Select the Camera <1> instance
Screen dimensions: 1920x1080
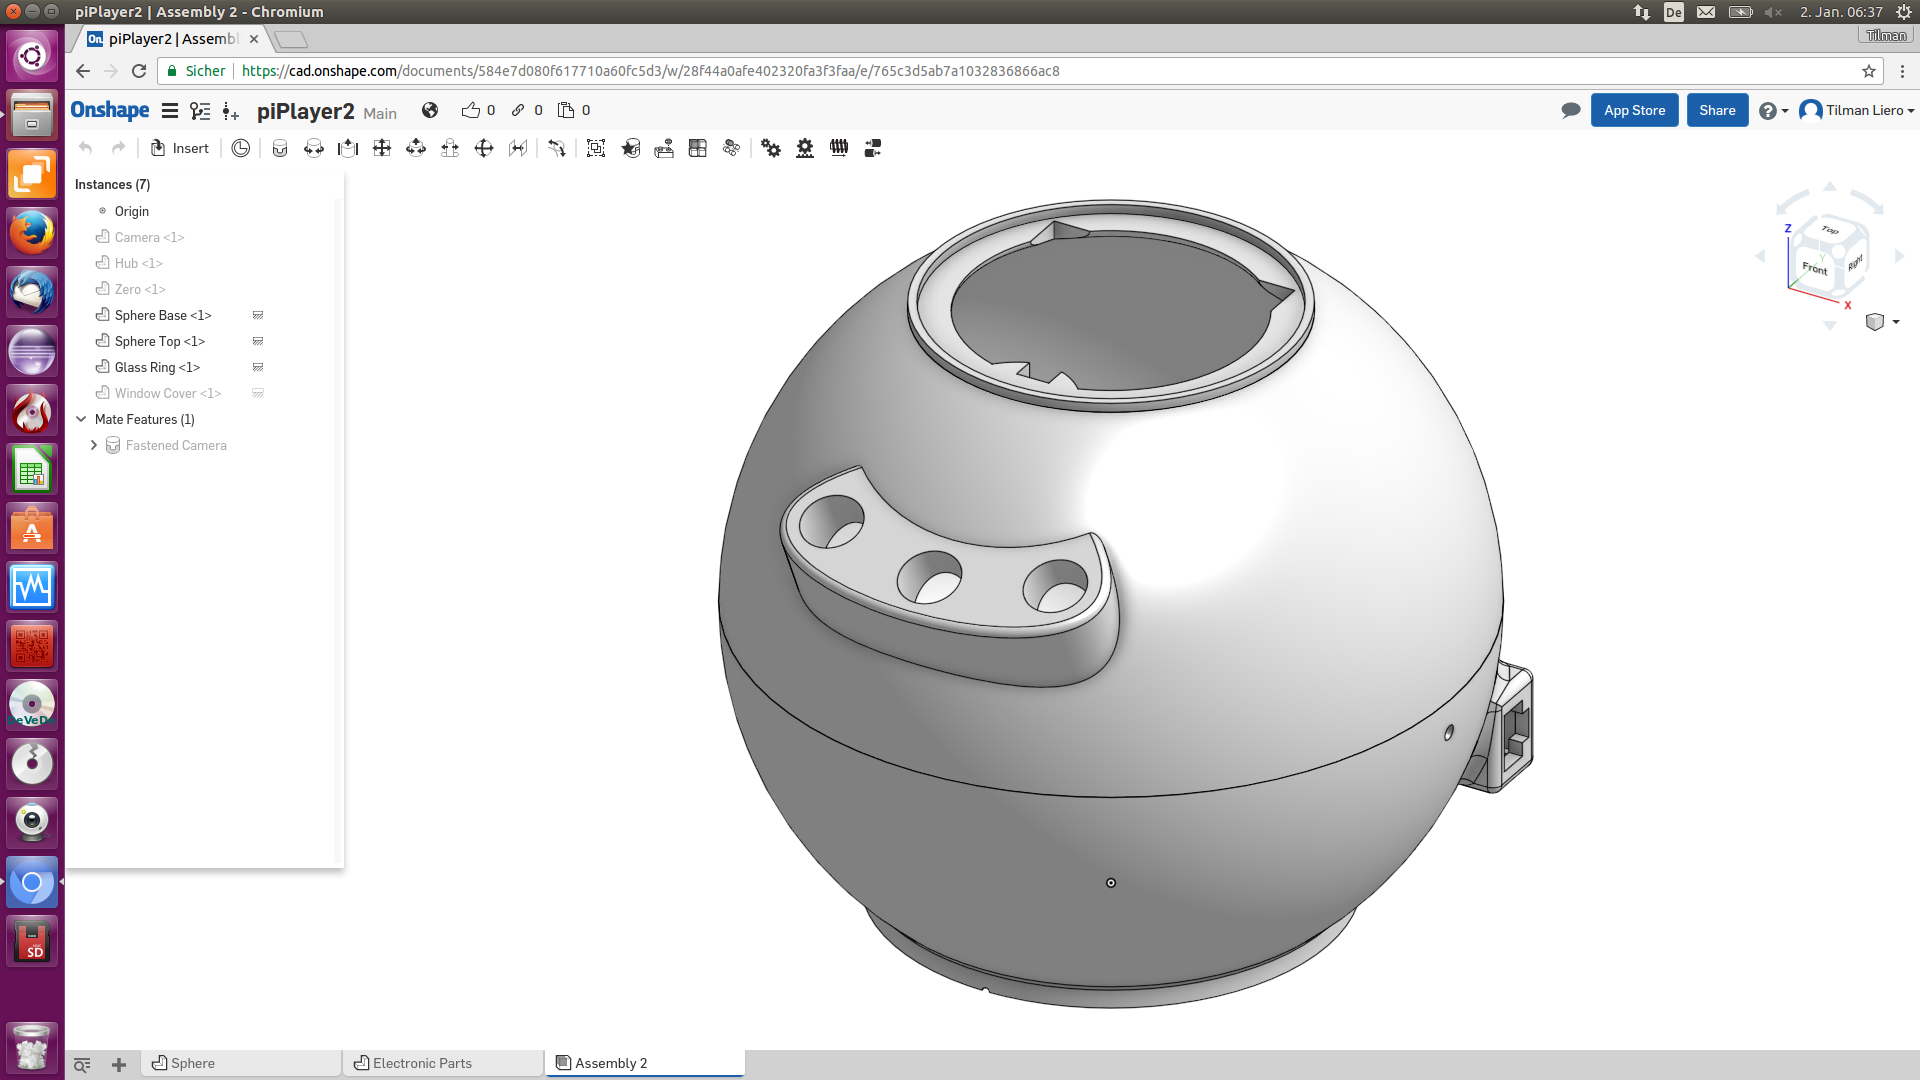pyautogui.click(x=149, y=237)
